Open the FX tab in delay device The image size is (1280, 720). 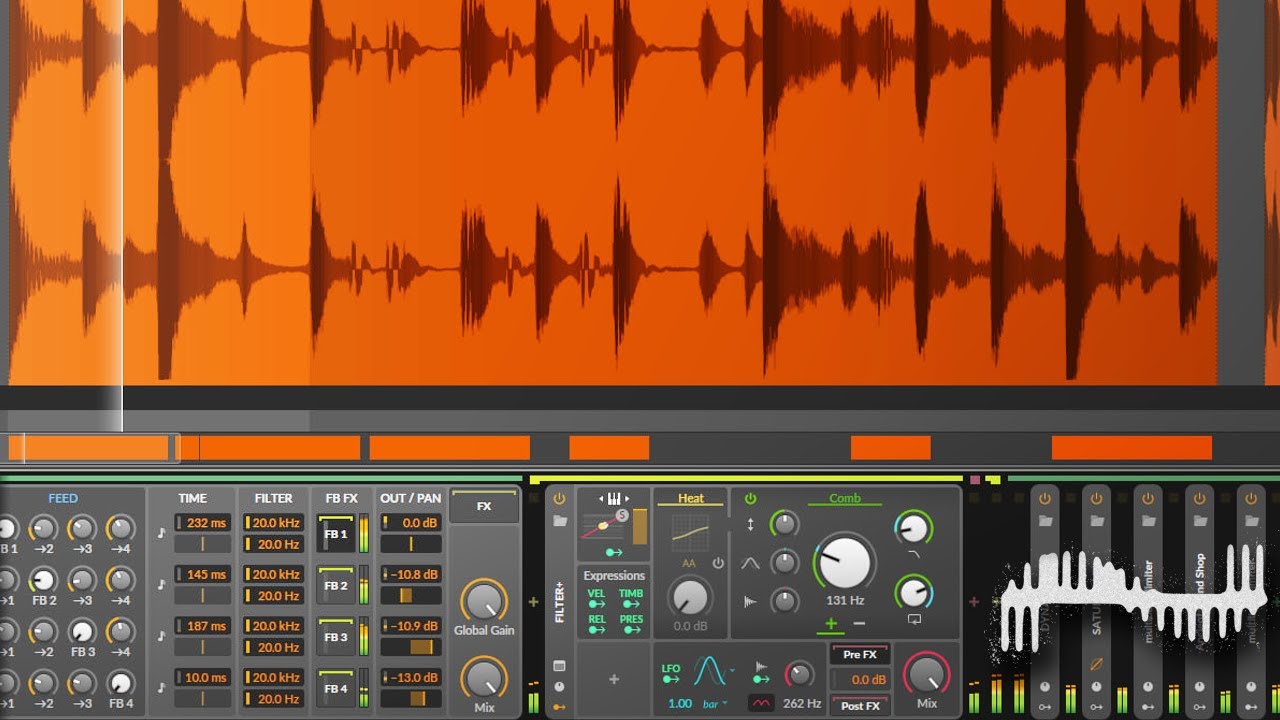(x=484, y=507)
